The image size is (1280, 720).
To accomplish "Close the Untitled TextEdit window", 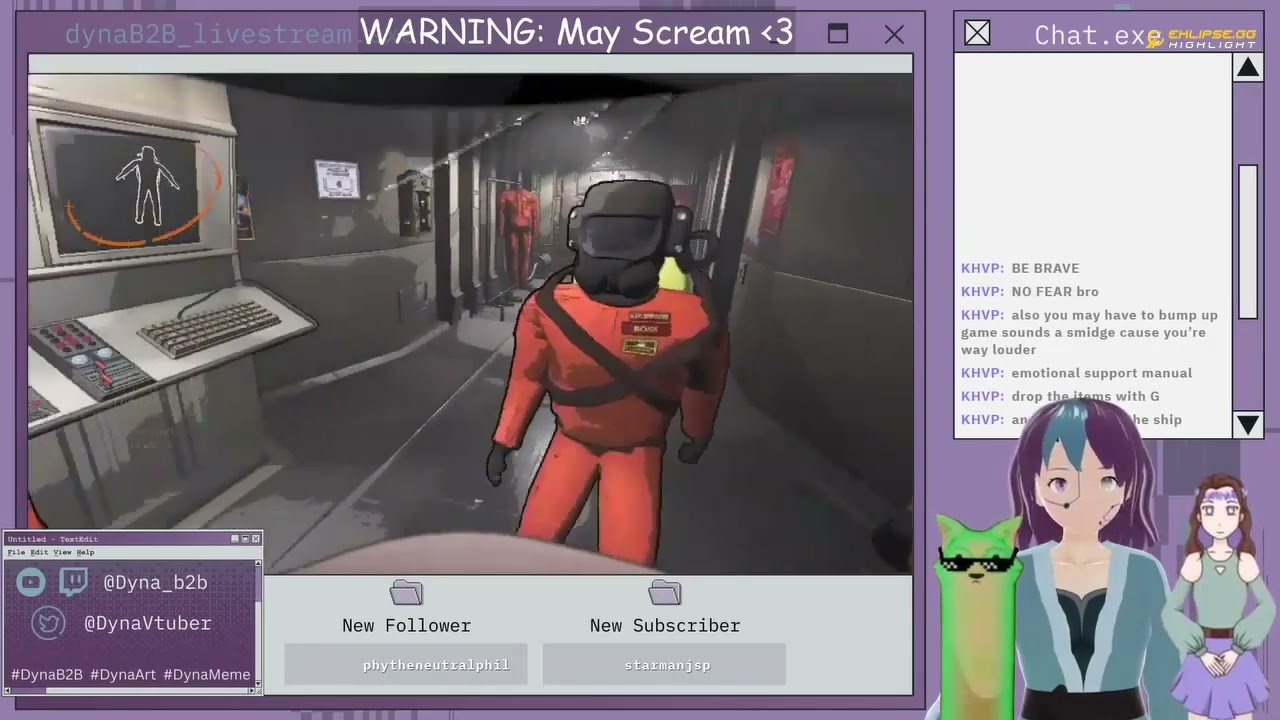I will click(256, 539).
